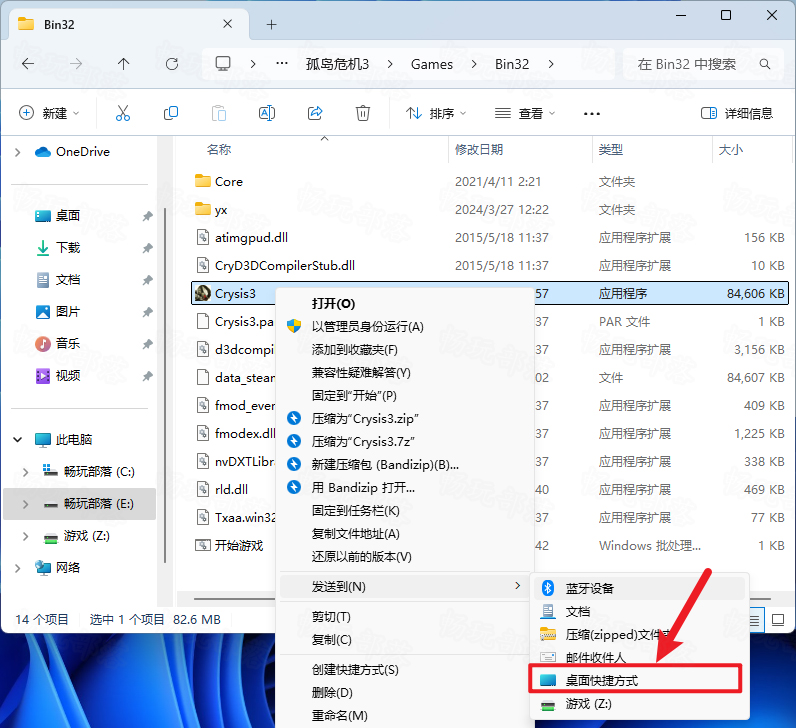This screenshot has height=728, width=796.
Task: Send to Bluetooth device
Action: pos(640,588)
